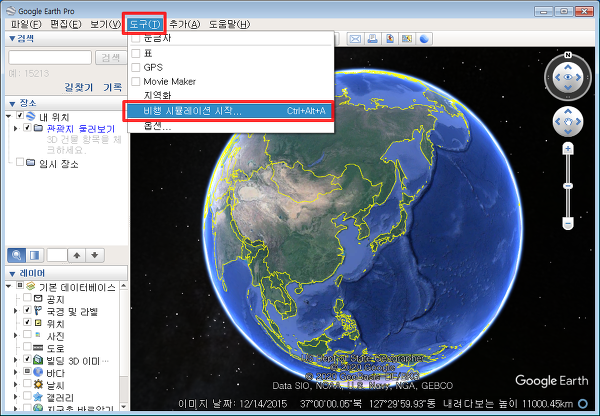Click the move-up arrow on the hand joystick
Image resolution: width=600 pixels, height=416 pixels.
[x=568, y=111]
